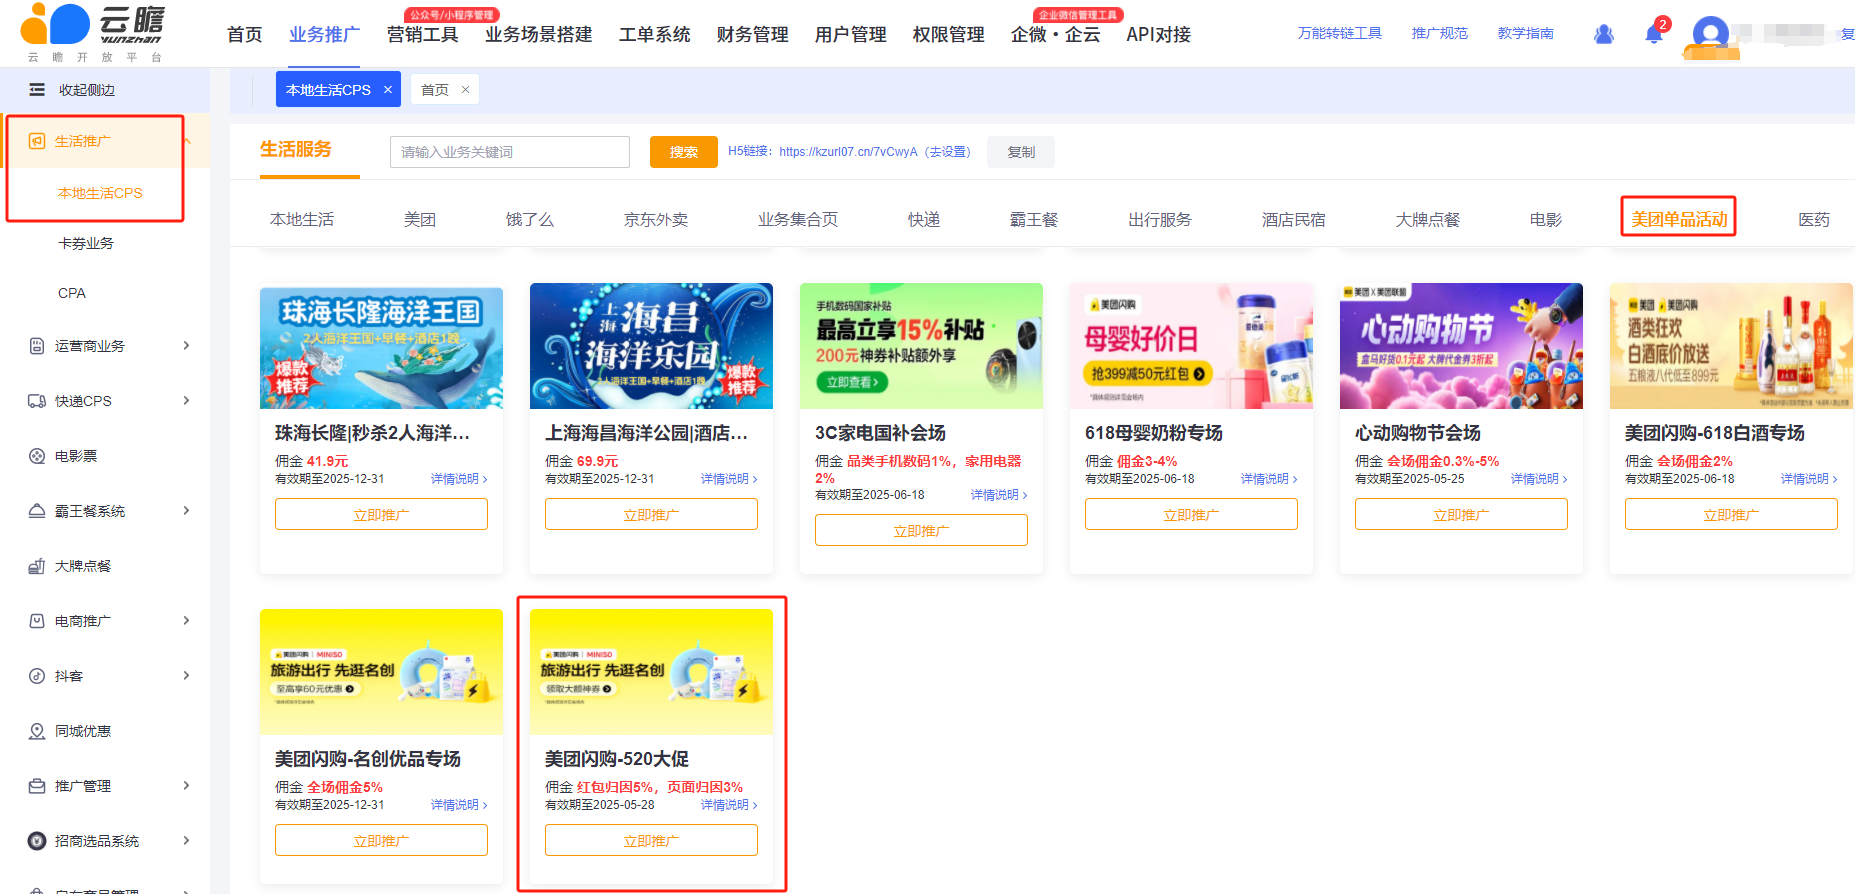Switch to the 饿了么 category tab

coord(530,220)
